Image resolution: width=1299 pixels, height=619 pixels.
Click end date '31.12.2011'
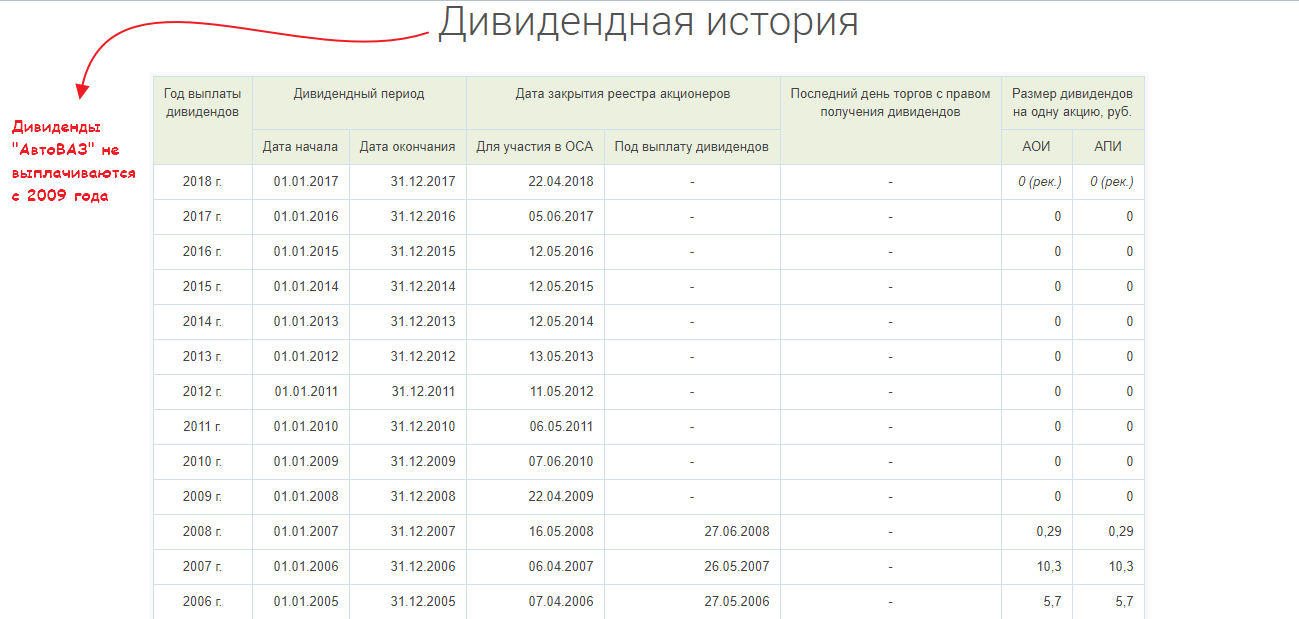tap(423, 392)
